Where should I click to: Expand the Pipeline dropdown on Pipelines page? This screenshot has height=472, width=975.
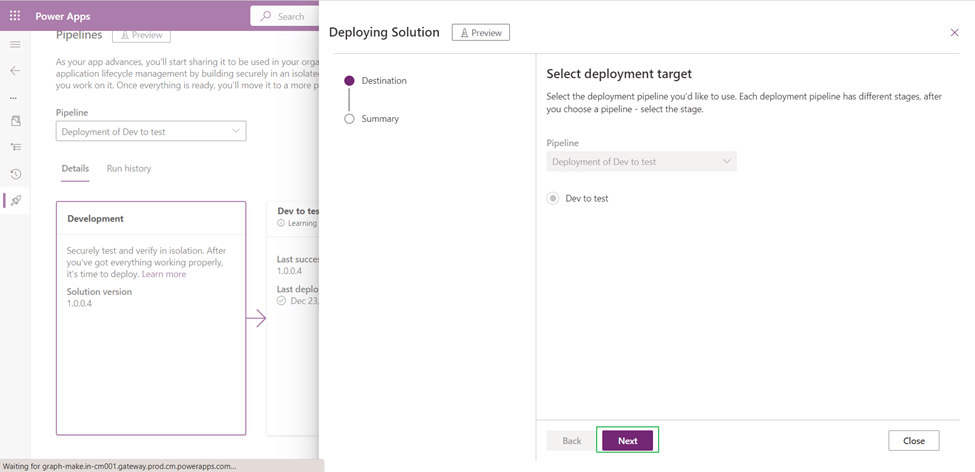tap(151, 131)
